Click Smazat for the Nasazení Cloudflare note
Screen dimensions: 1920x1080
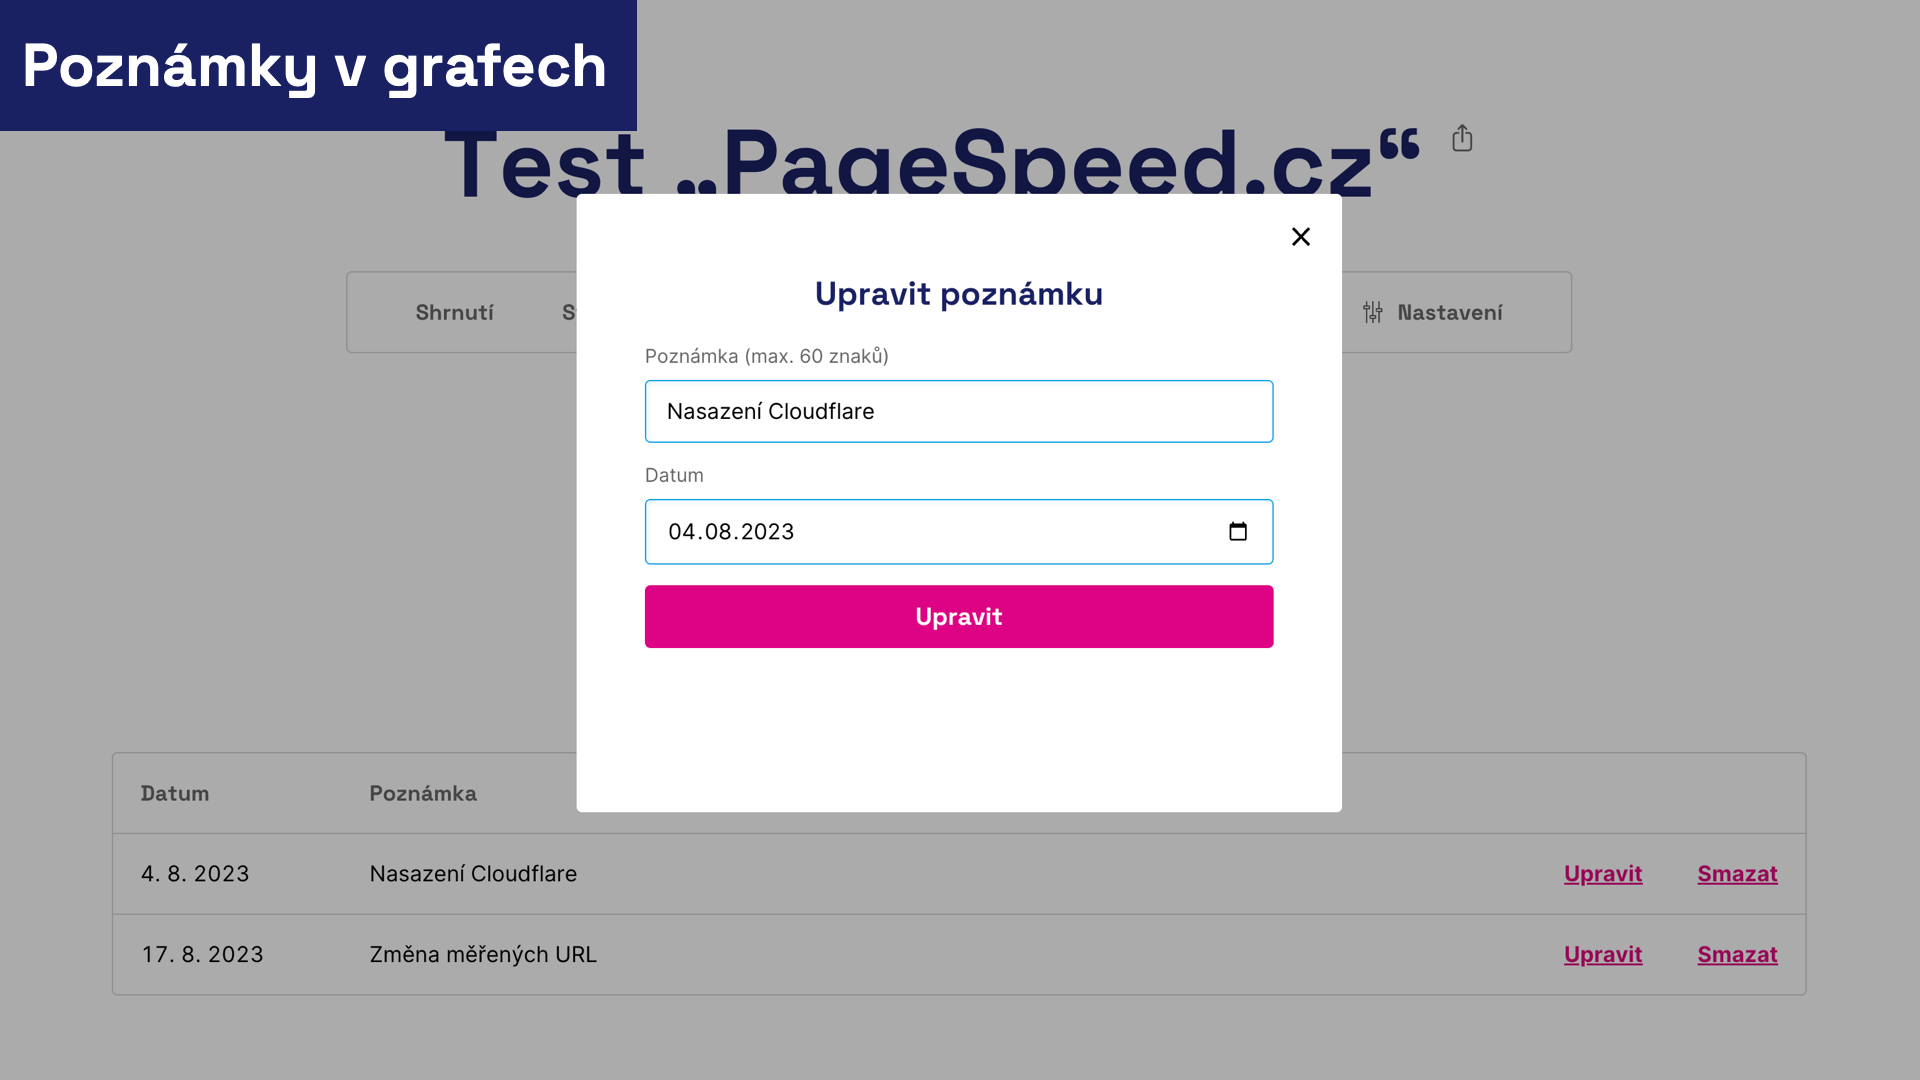(x=1737, y=873)
